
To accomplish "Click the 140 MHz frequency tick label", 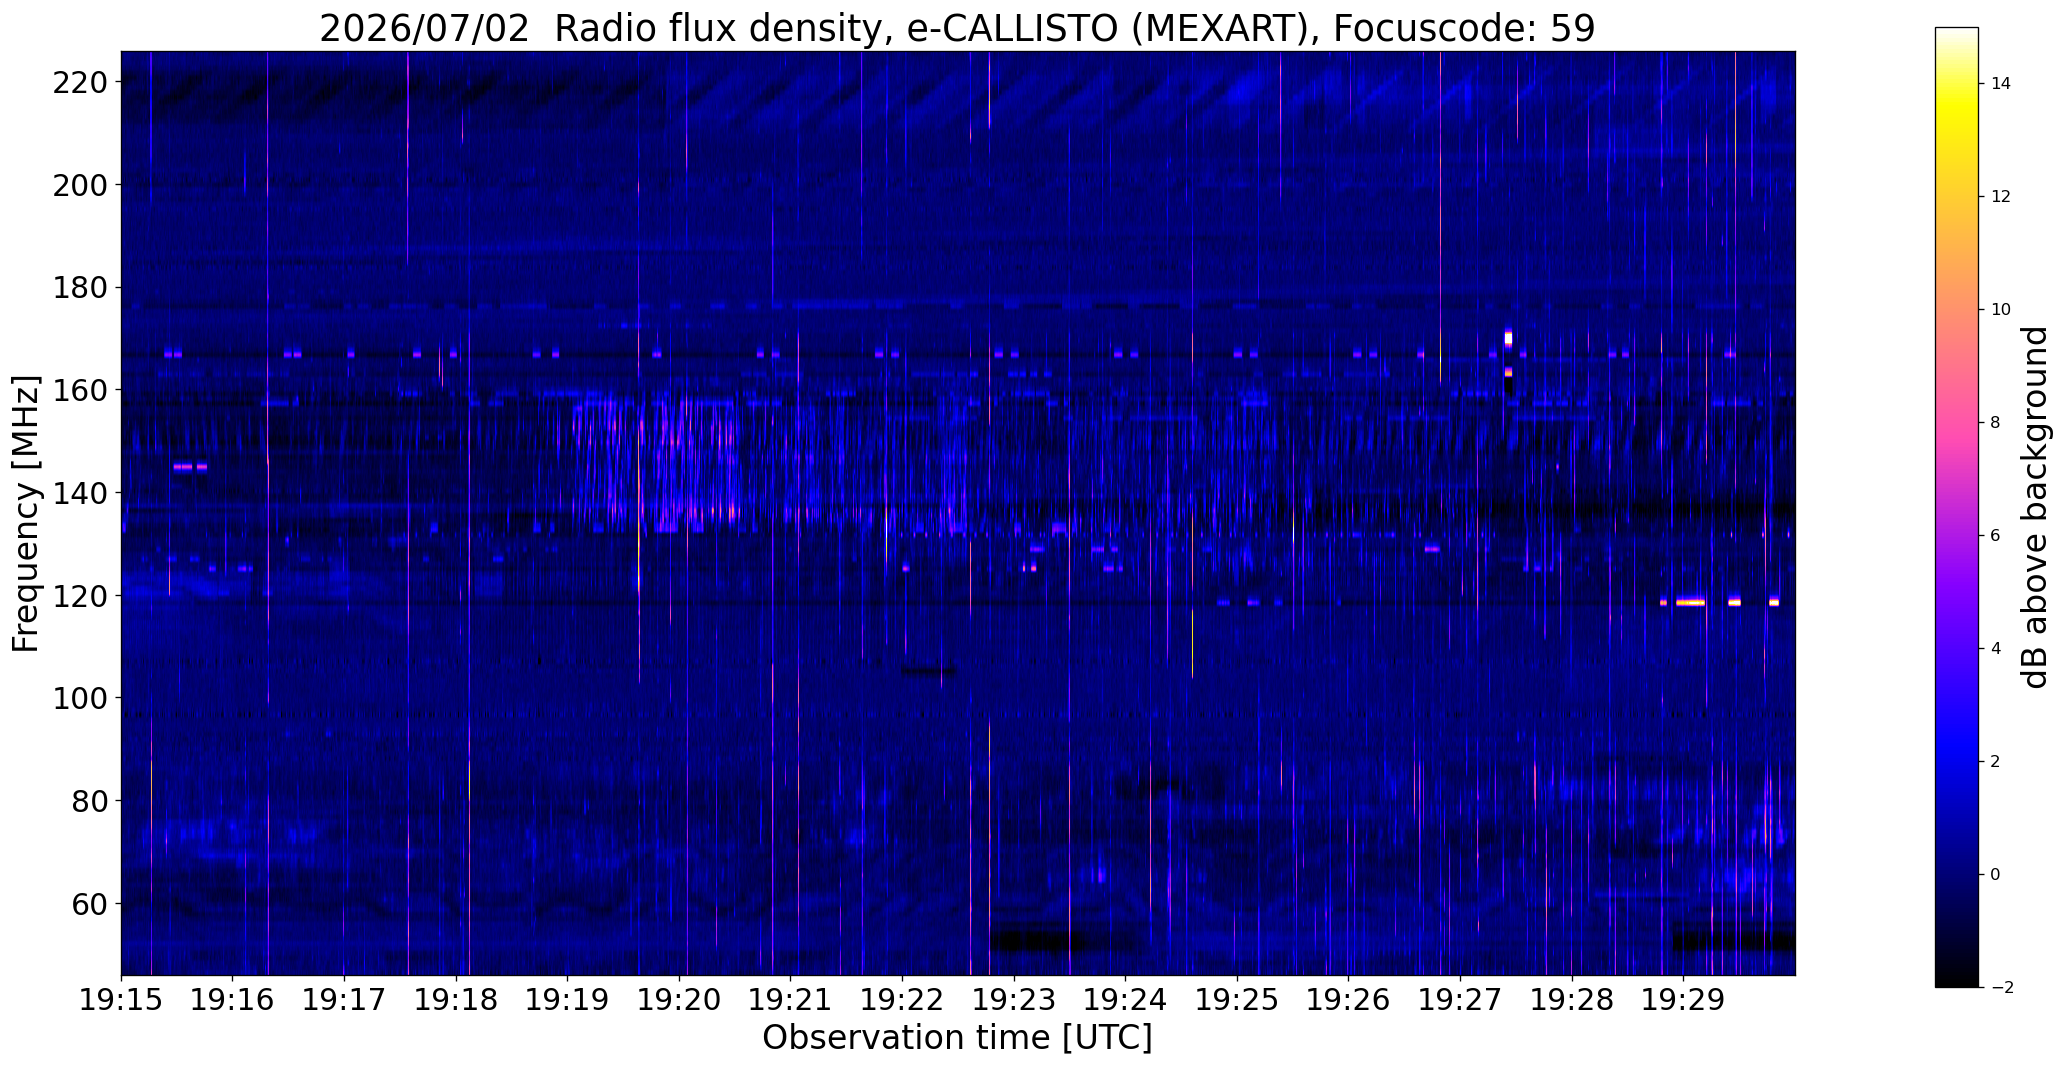I will pyautogui.click(x=80, y=493).
